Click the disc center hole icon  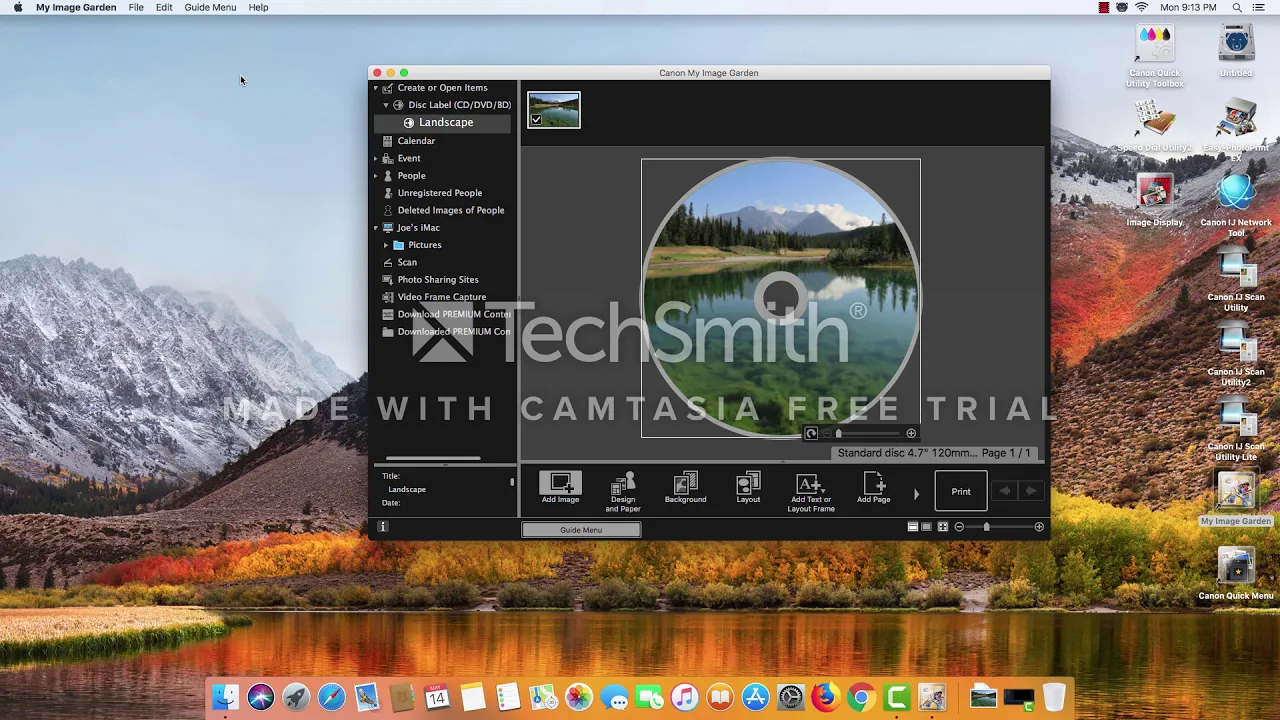[780, 297]
